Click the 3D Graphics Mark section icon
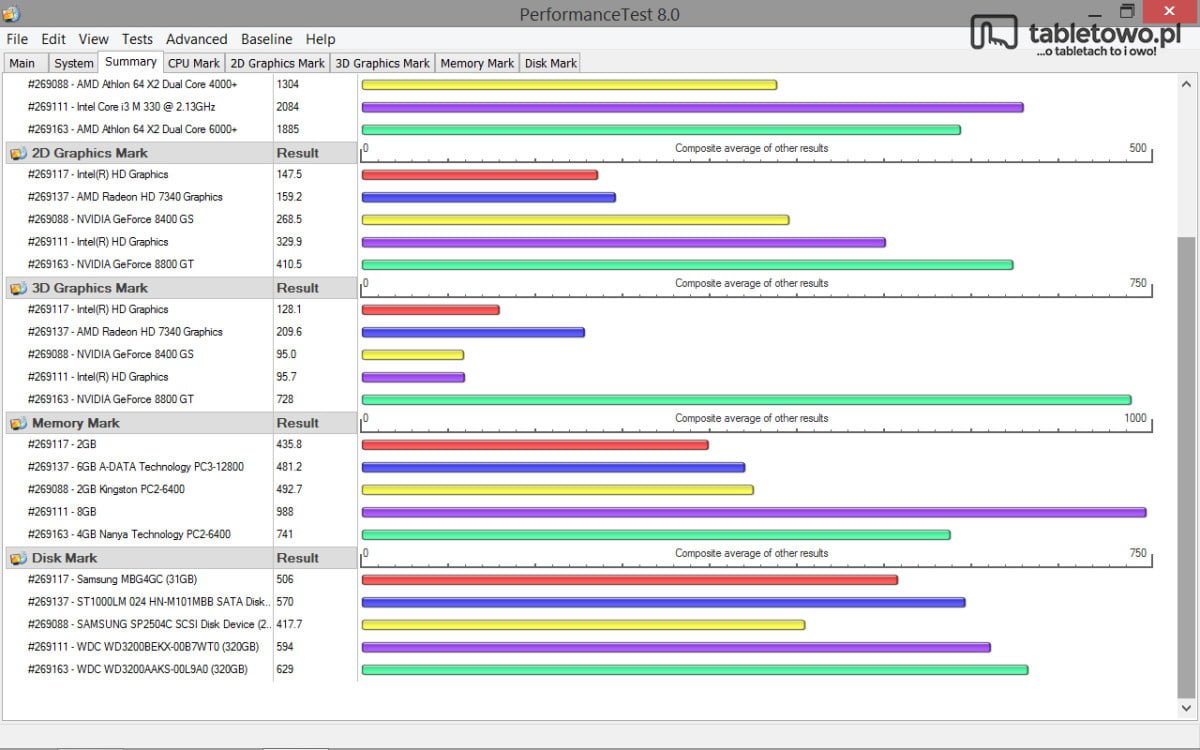Viewport: 1200px width, 750px height. 18,288
